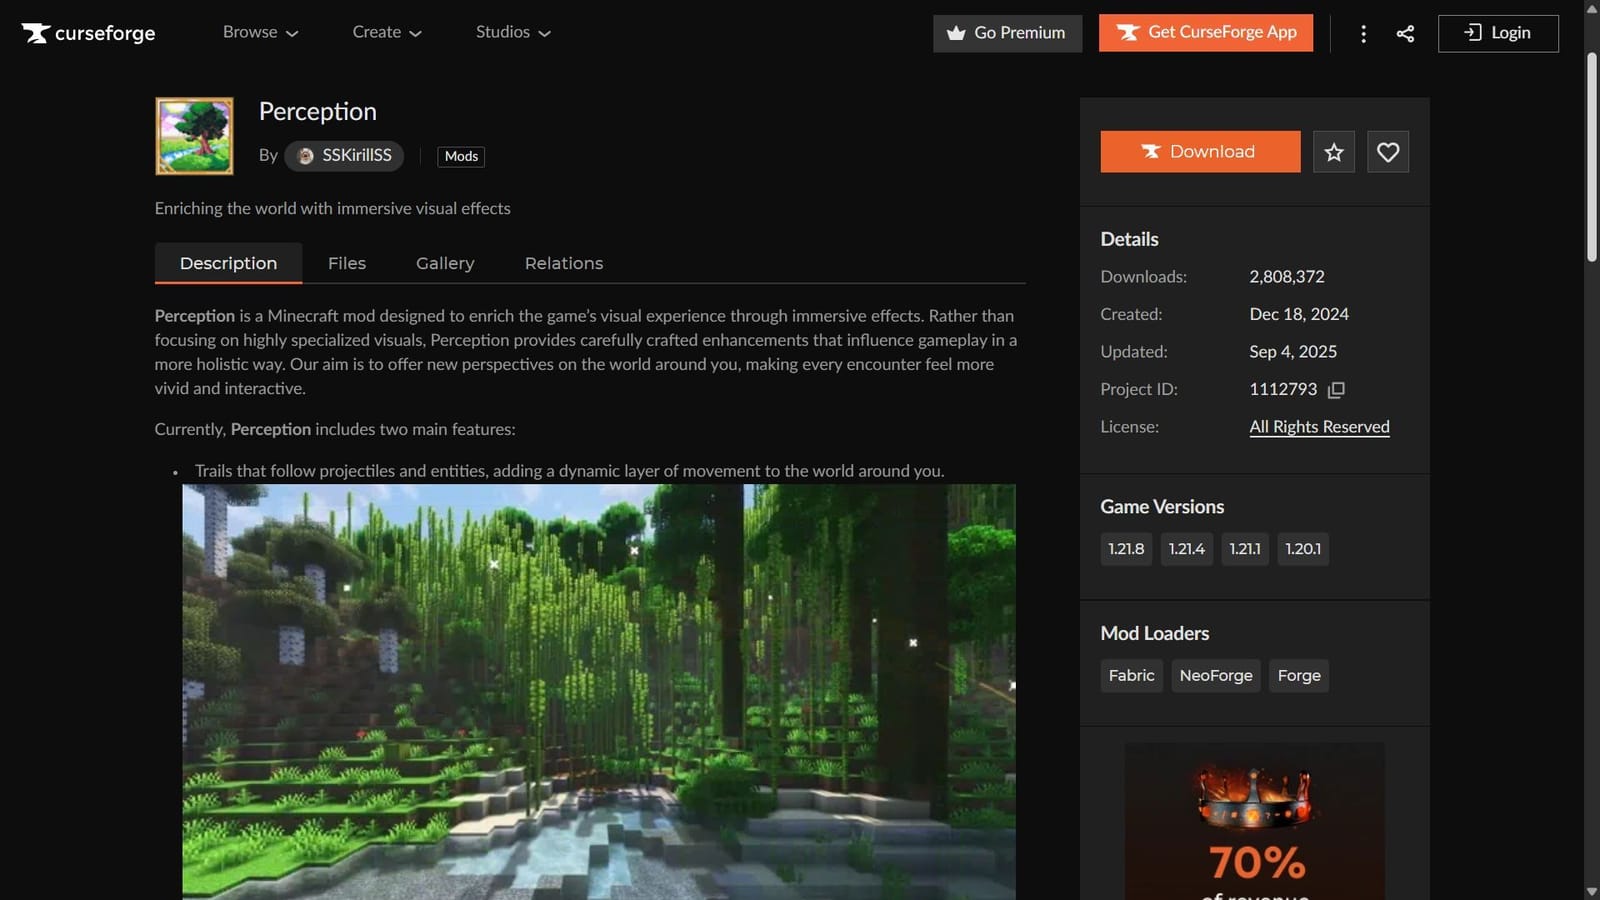Open the Browse dropdown menu
Viewport: 1600px width, 900px height.
(x=259, y=32)
